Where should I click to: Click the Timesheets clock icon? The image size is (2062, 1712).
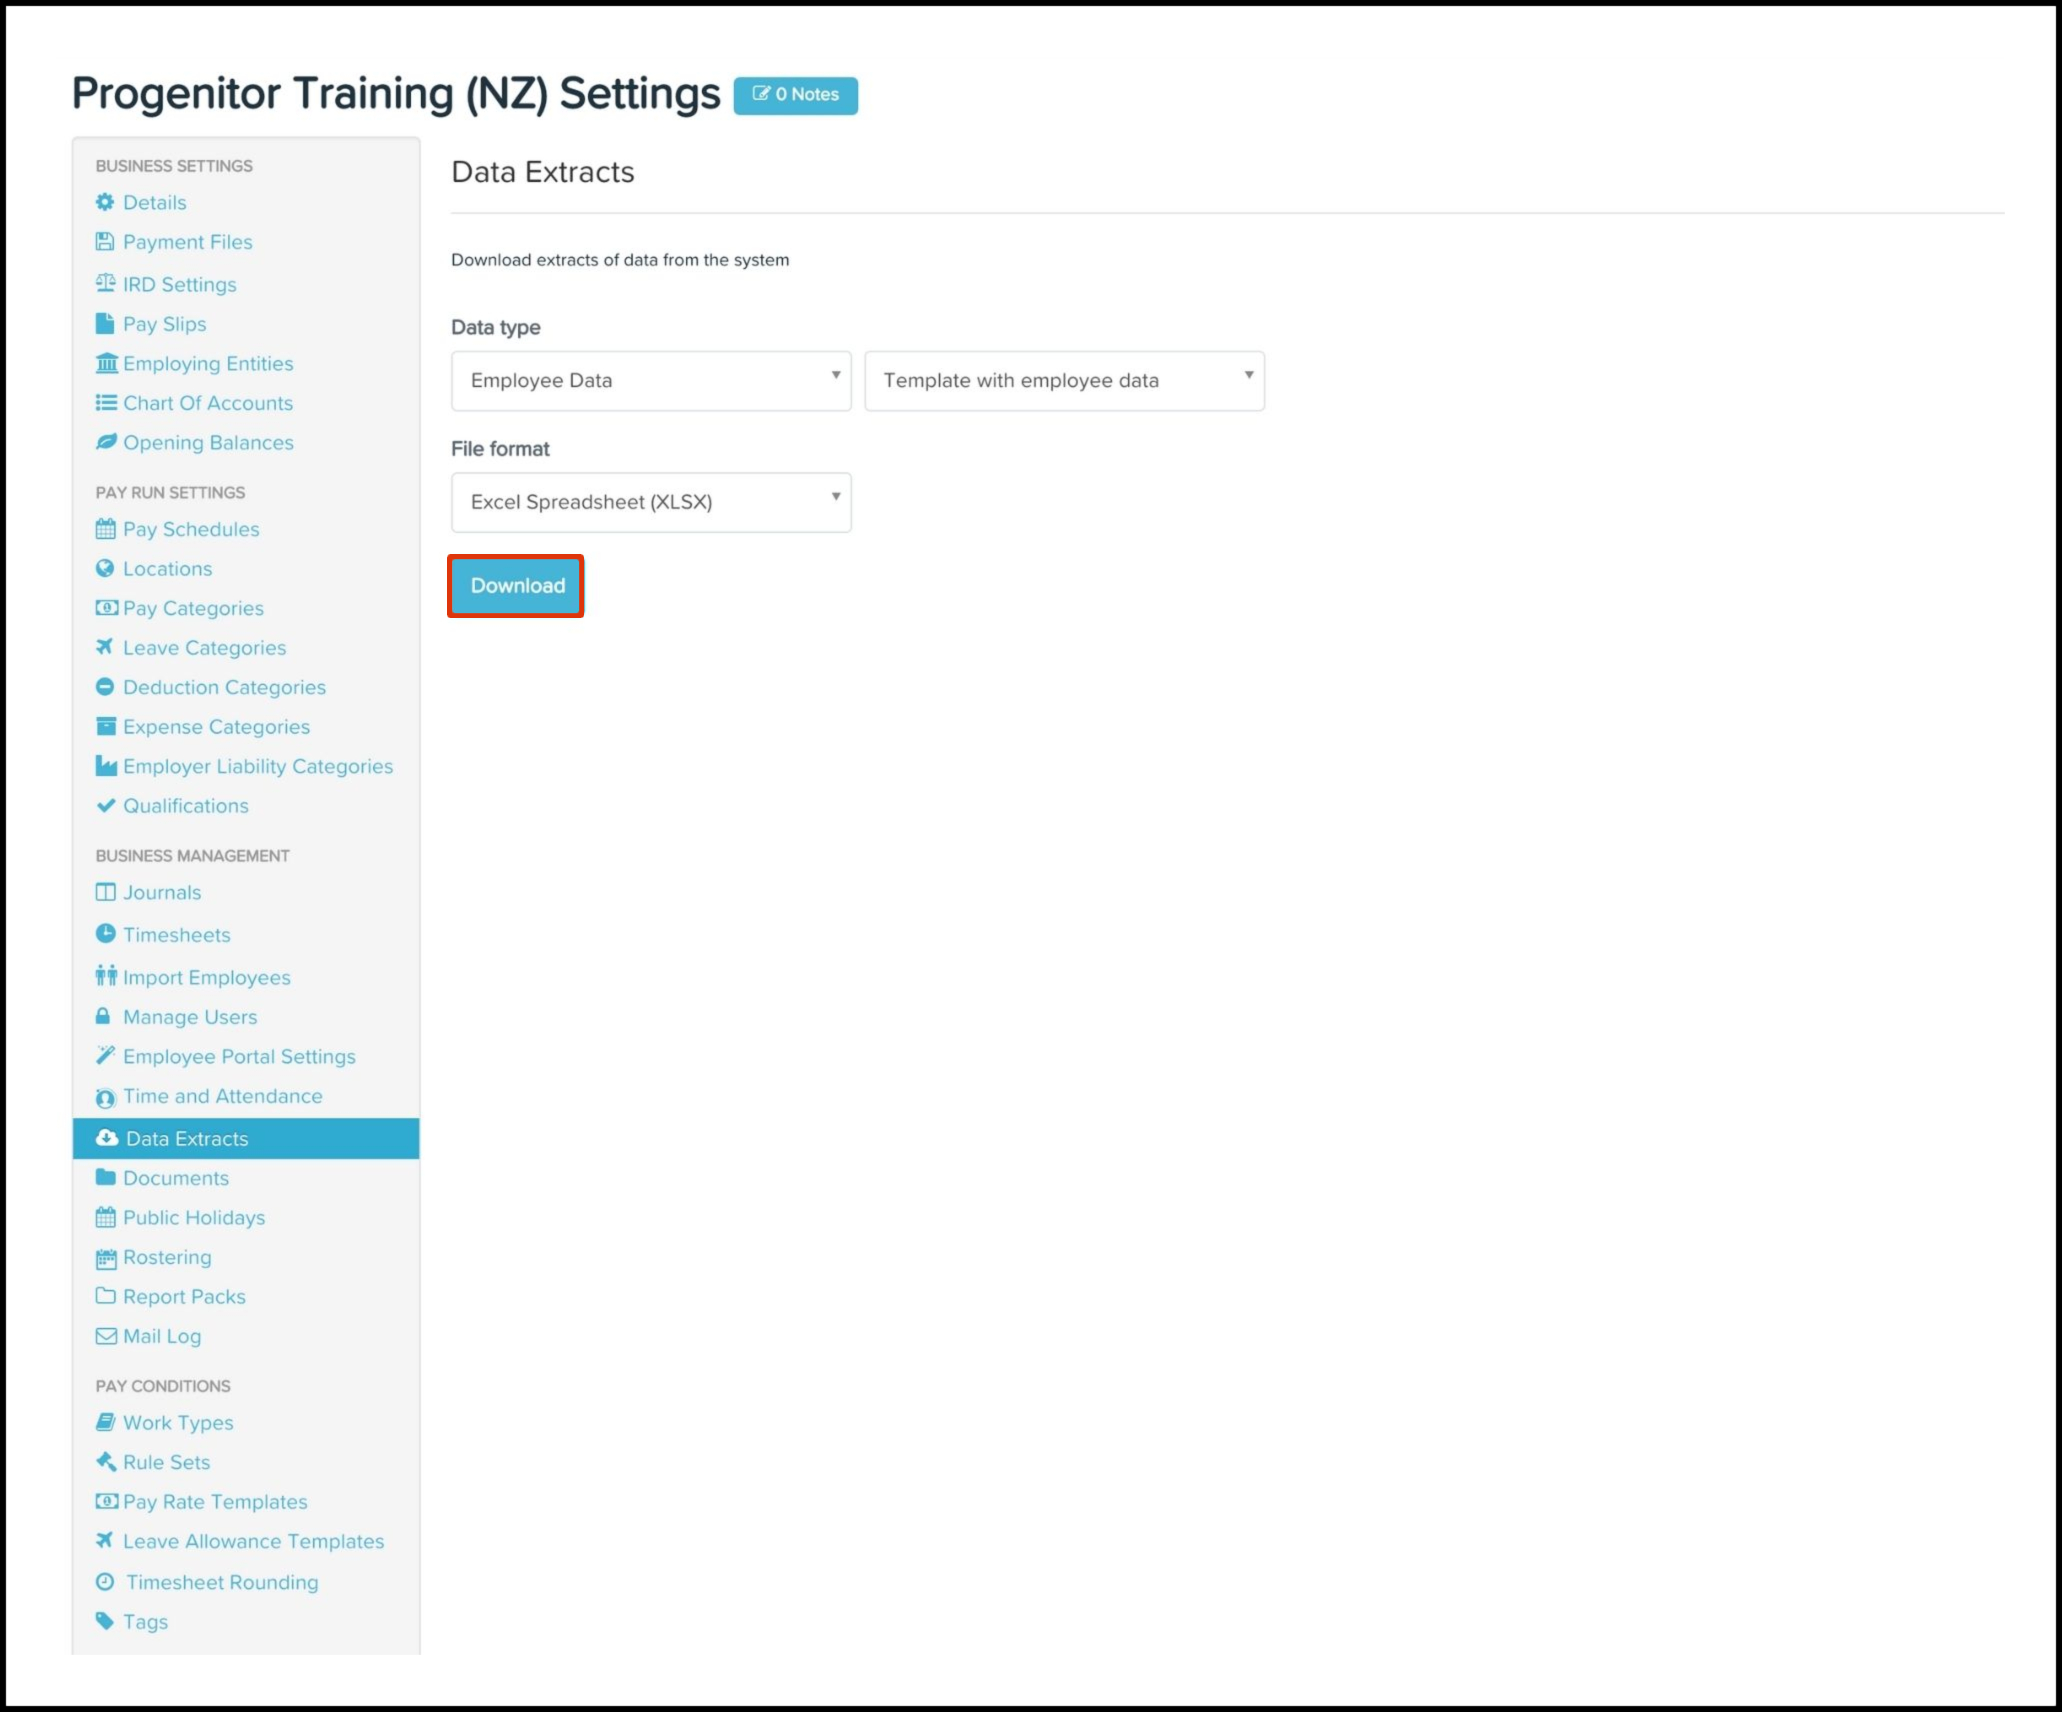[x=105, y=934]
